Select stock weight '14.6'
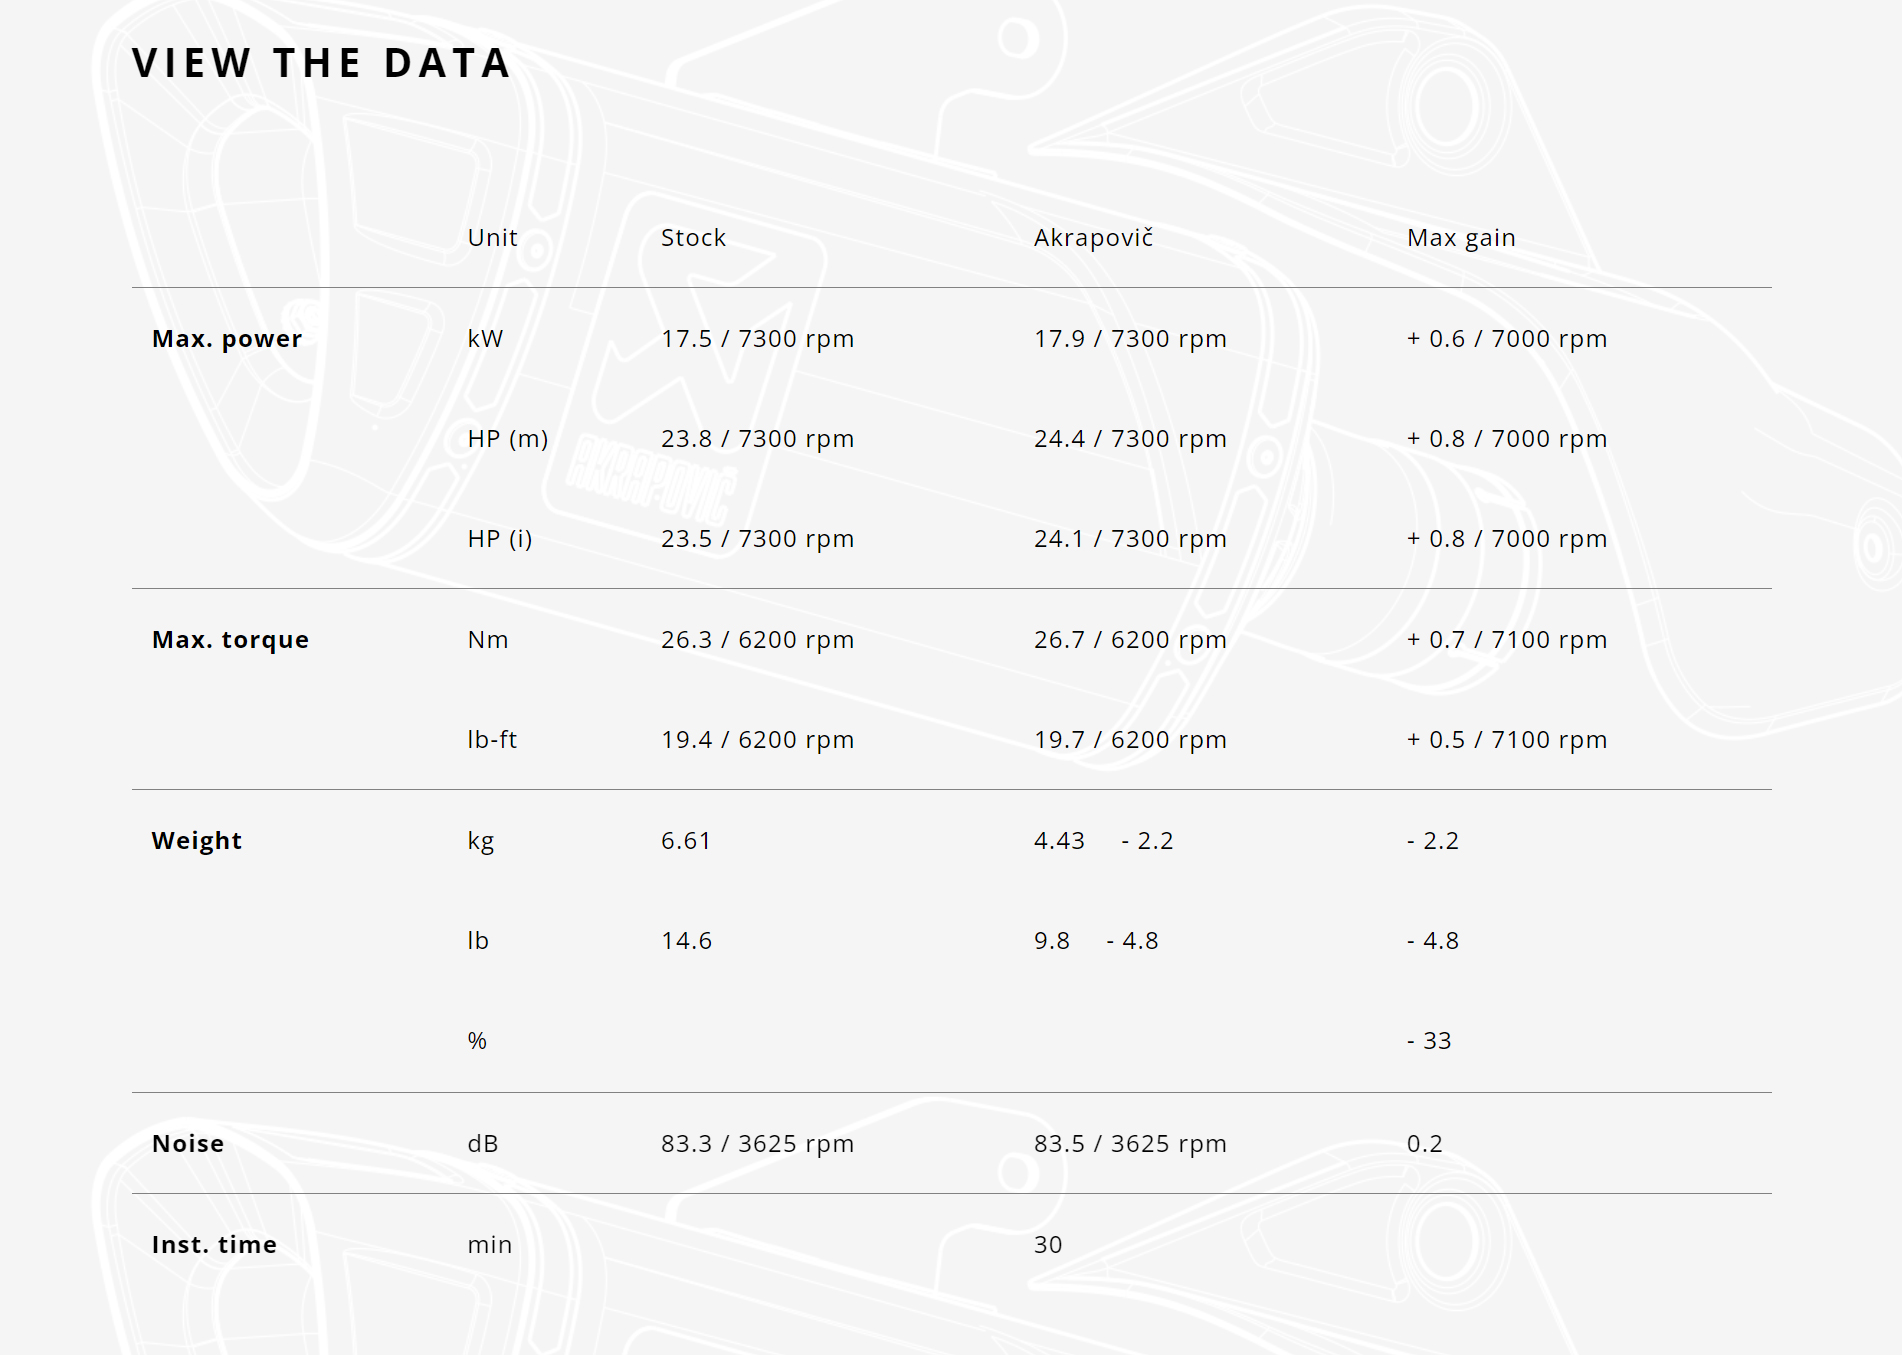The width and height of the screenshot is (1902, 1355). tap(686, 941)
